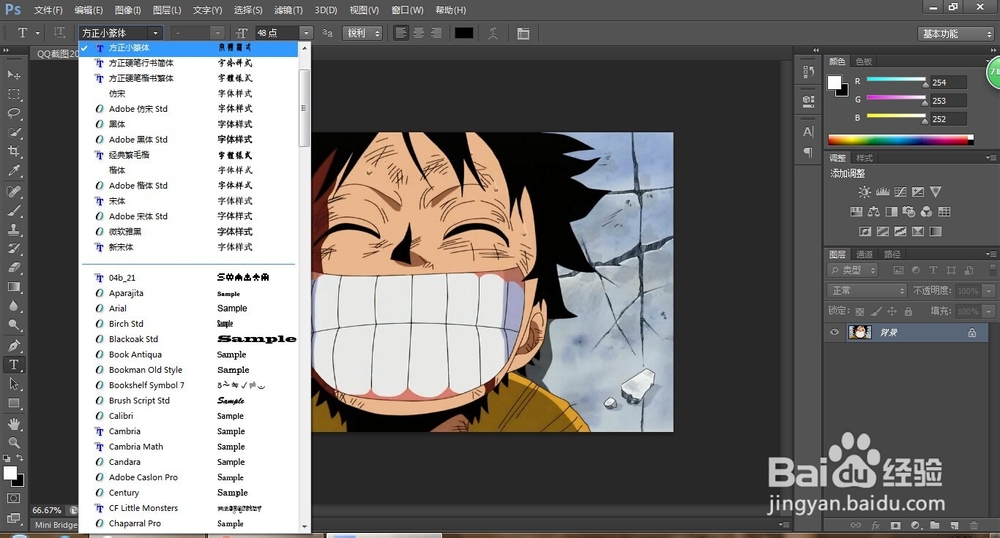
Task: Toggle text orientation icon in options bar
Action: pyautogui.click(x=59, y=33)
